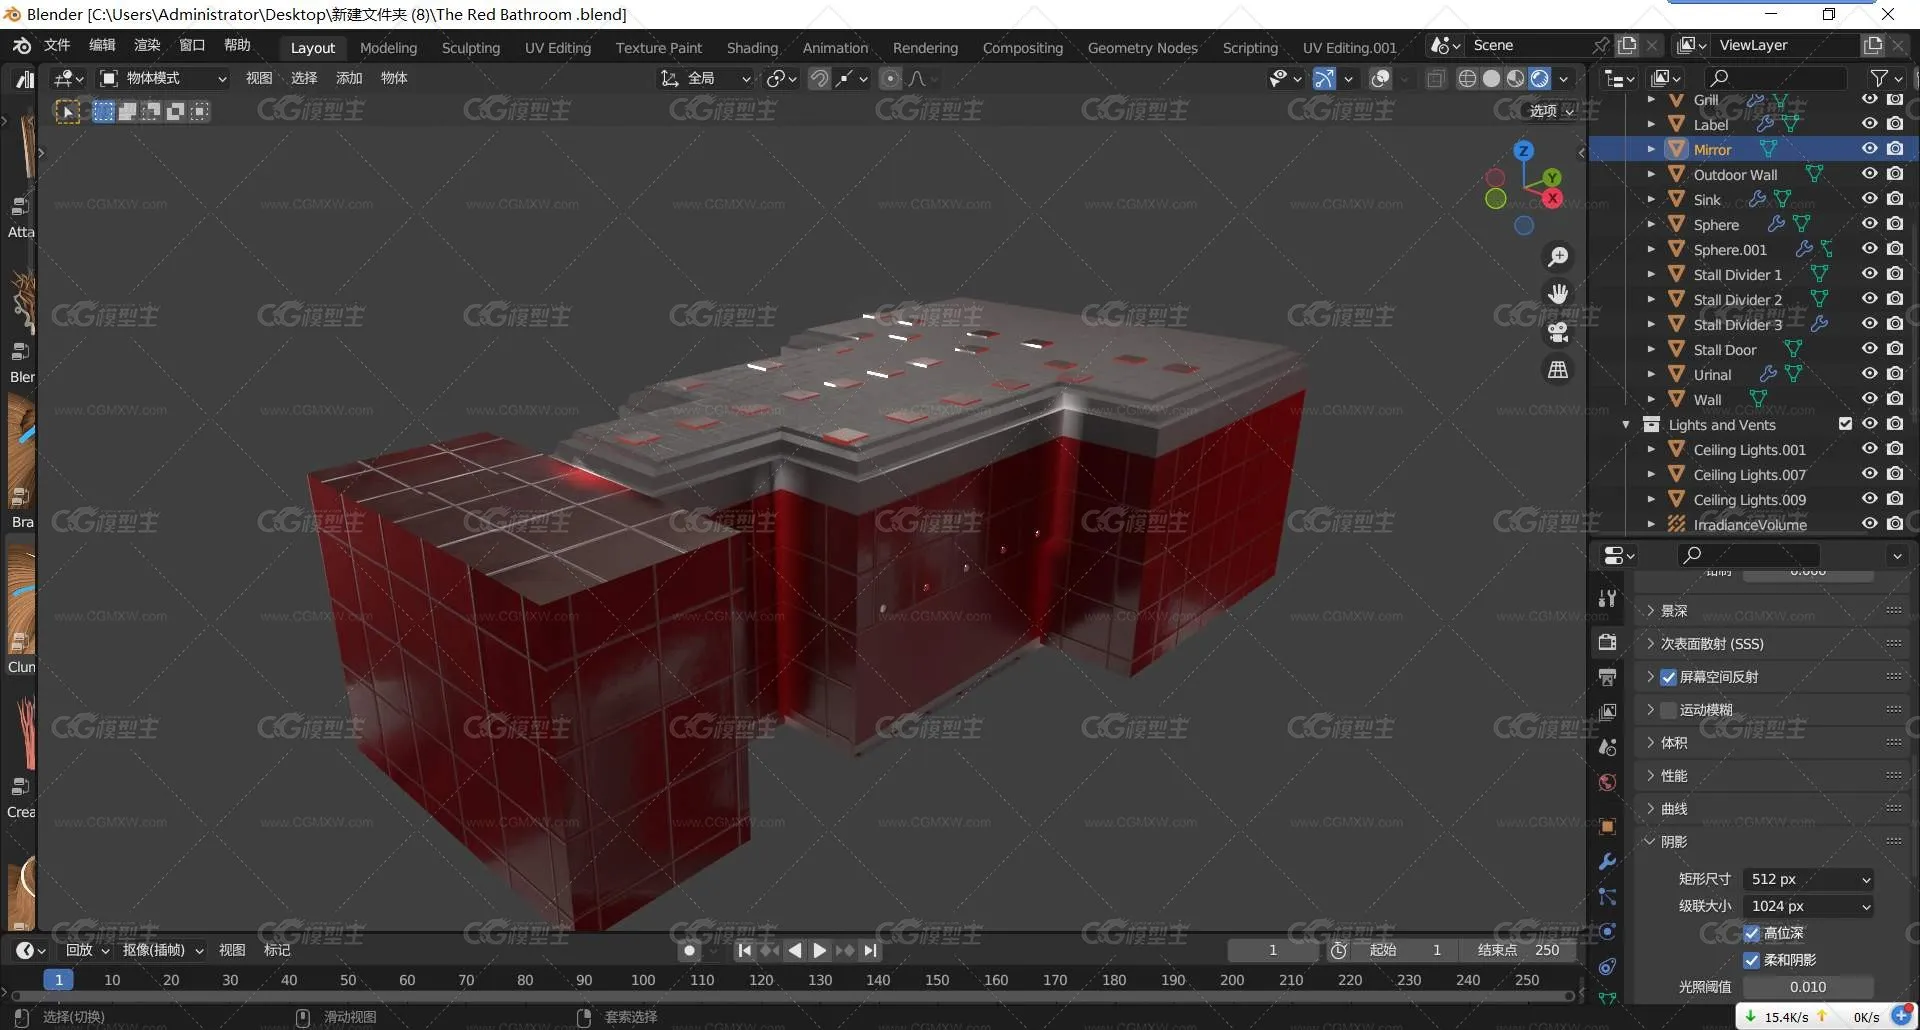The width and height of the screenshot is (1920, 1030).
Task: Switch to the Shading workspace tab
Action: [752, 48]
